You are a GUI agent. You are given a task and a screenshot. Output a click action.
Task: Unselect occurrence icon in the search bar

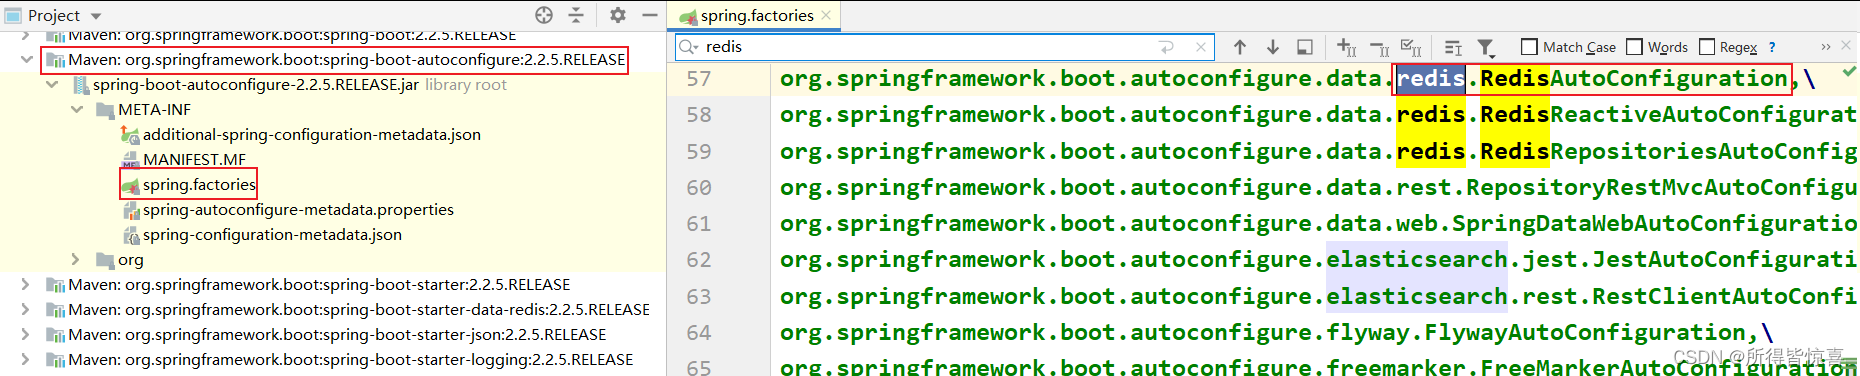(1380, 47)
